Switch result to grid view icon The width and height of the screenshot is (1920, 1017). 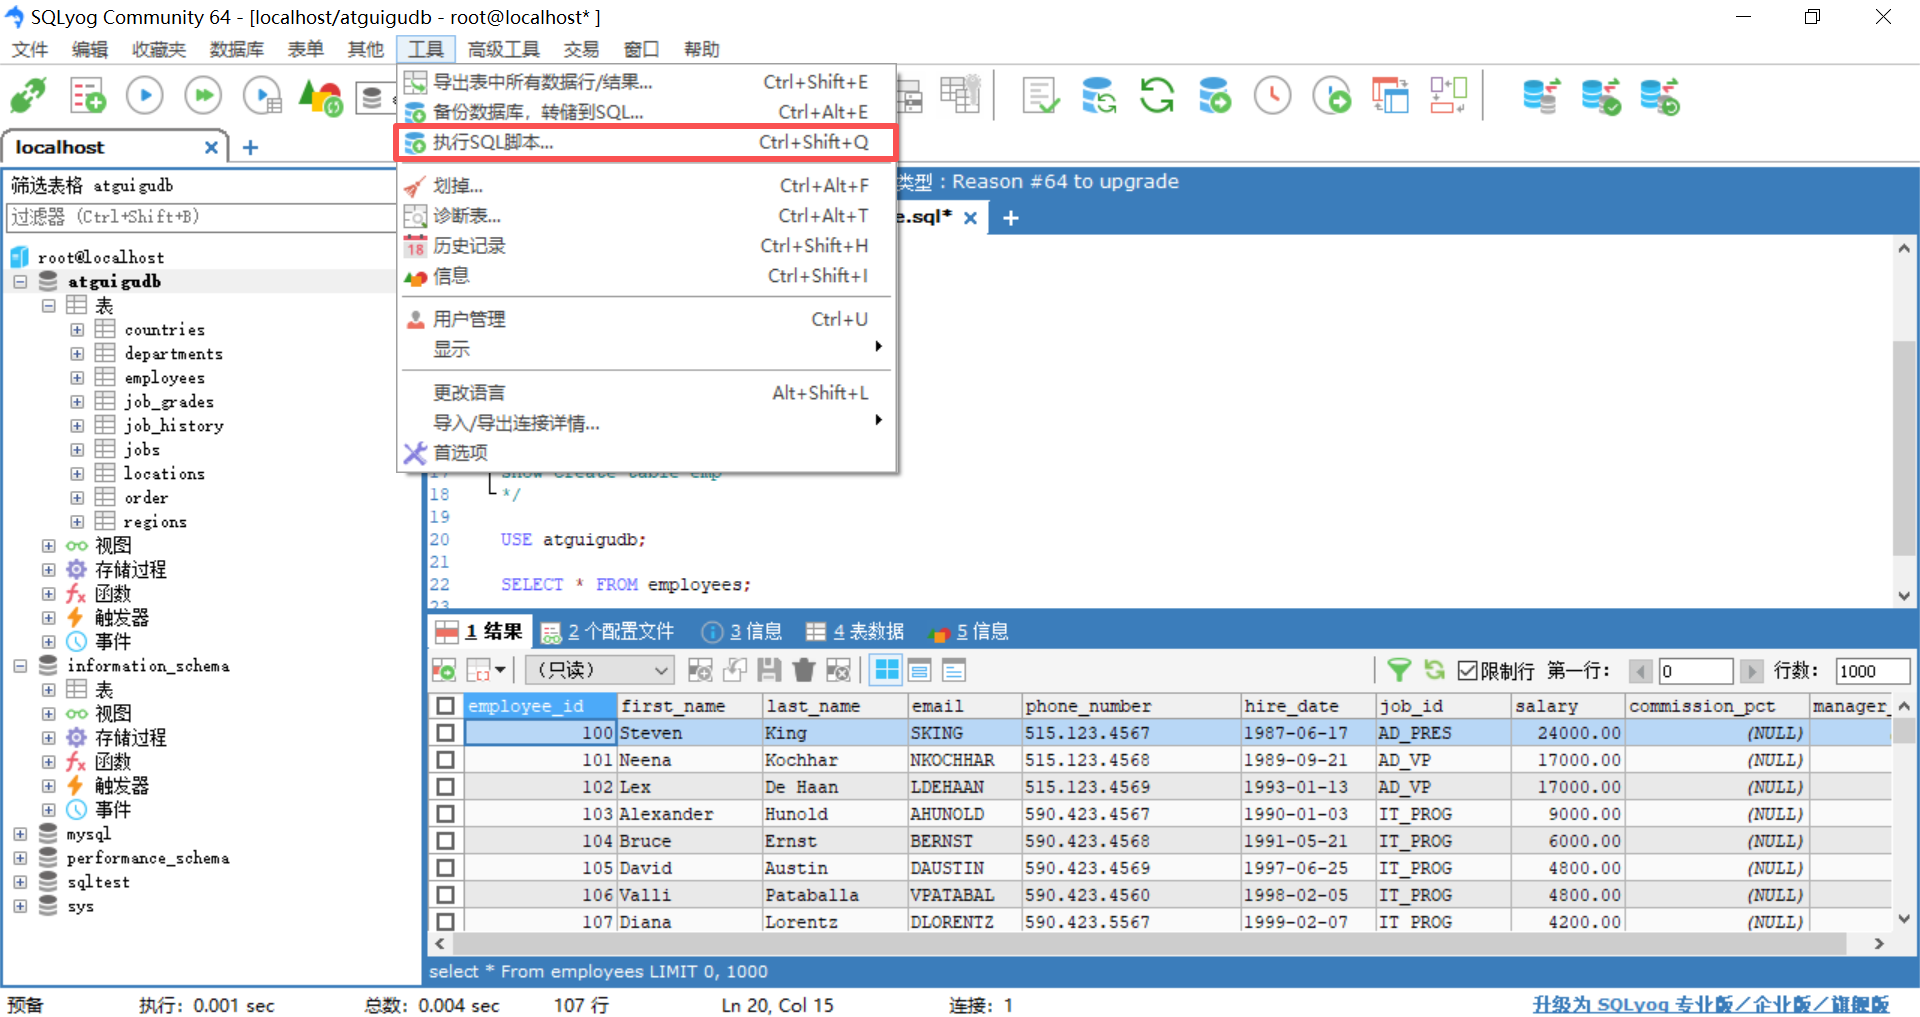click(886, 670)
